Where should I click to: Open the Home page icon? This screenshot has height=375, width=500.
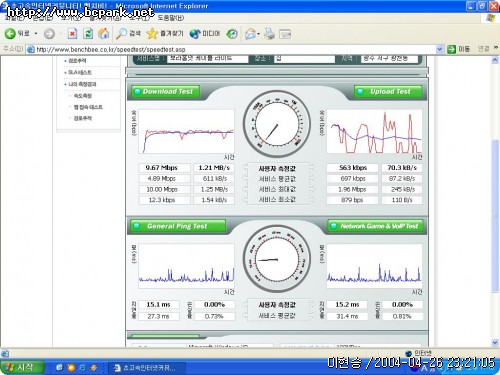104,33
